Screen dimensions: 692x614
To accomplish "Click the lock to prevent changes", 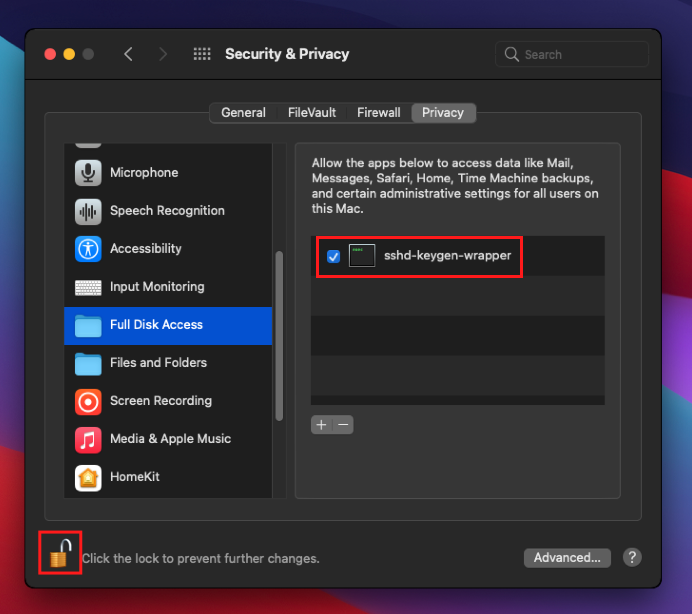I will [61, 554].
